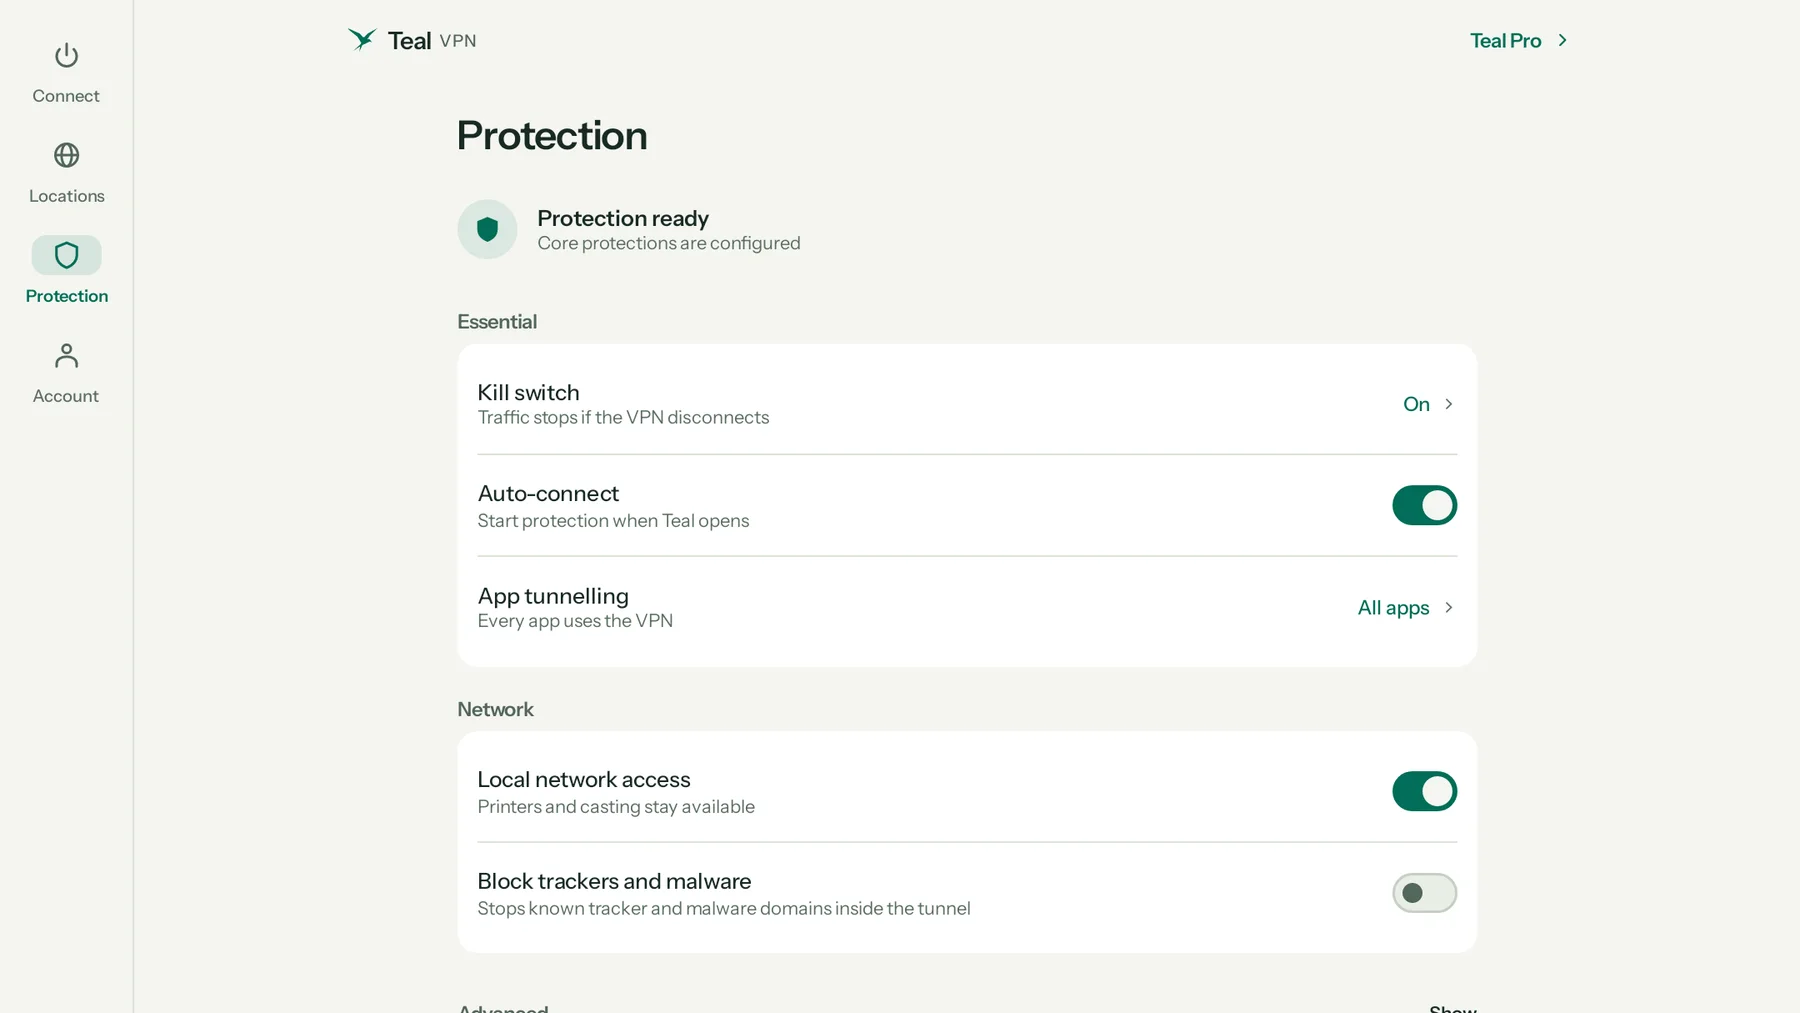This screenshot has height=1013, width=1800.
Task: Click the Protection ready shield badge
Action: [x=487, y=229]
